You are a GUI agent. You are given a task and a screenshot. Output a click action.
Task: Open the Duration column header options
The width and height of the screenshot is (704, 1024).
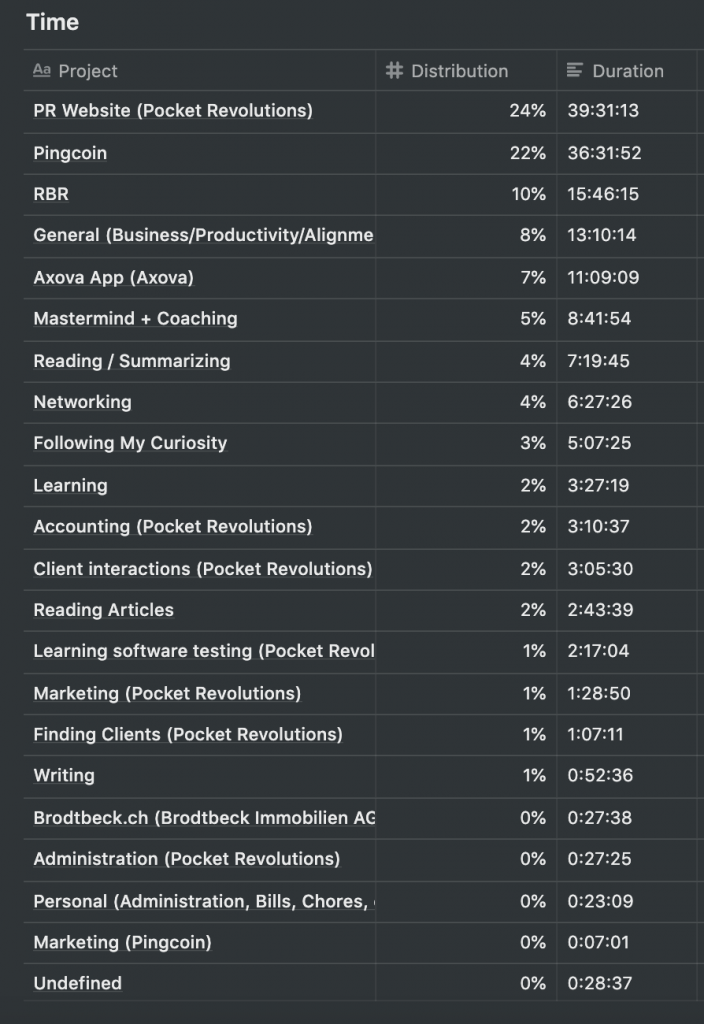tap(627, 71)
